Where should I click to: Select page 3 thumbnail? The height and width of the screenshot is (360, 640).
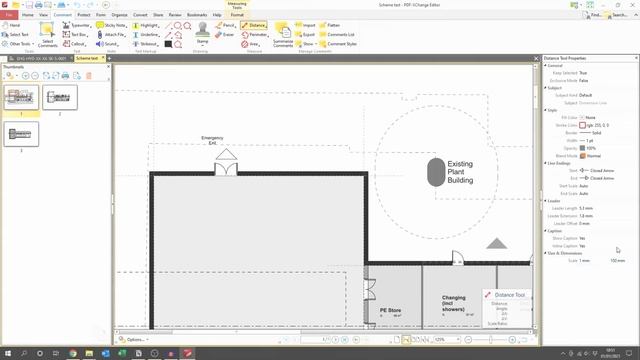point(21,134)
